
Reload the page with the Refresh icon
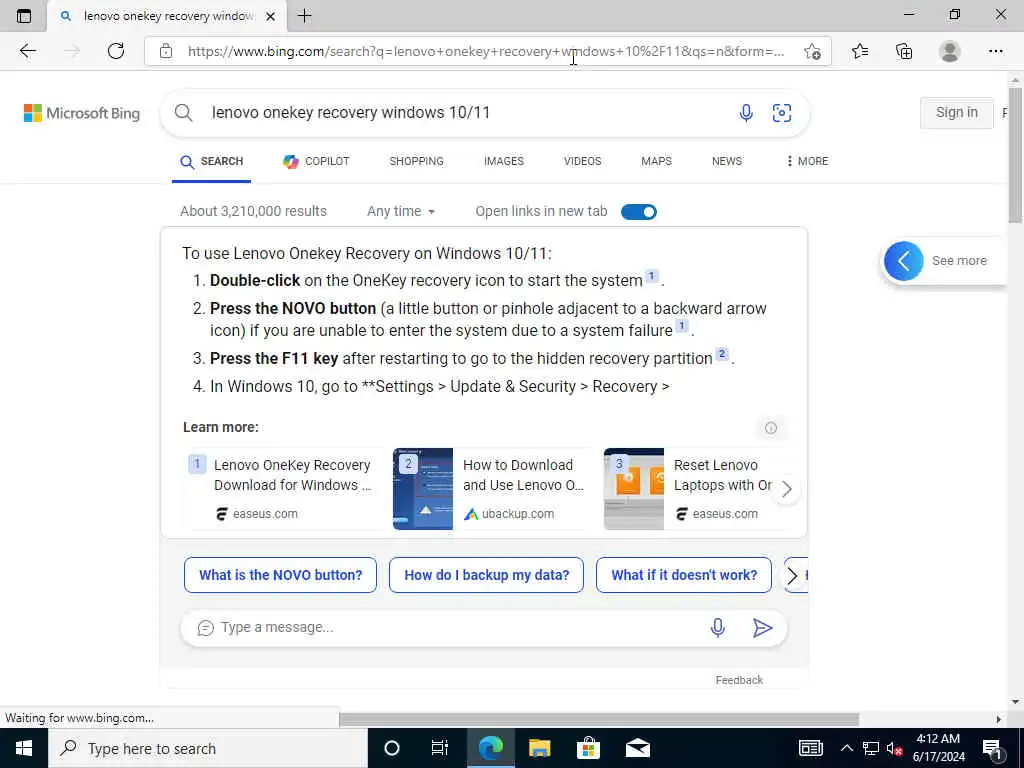coord(116,51)
